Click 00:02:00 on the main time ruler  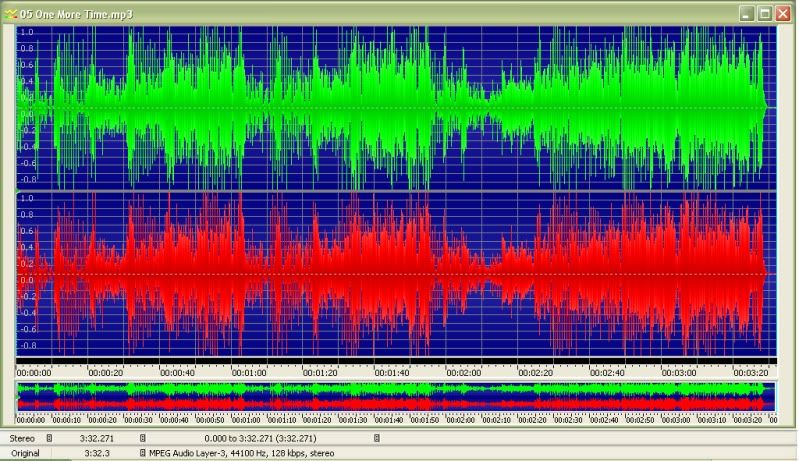464,373
